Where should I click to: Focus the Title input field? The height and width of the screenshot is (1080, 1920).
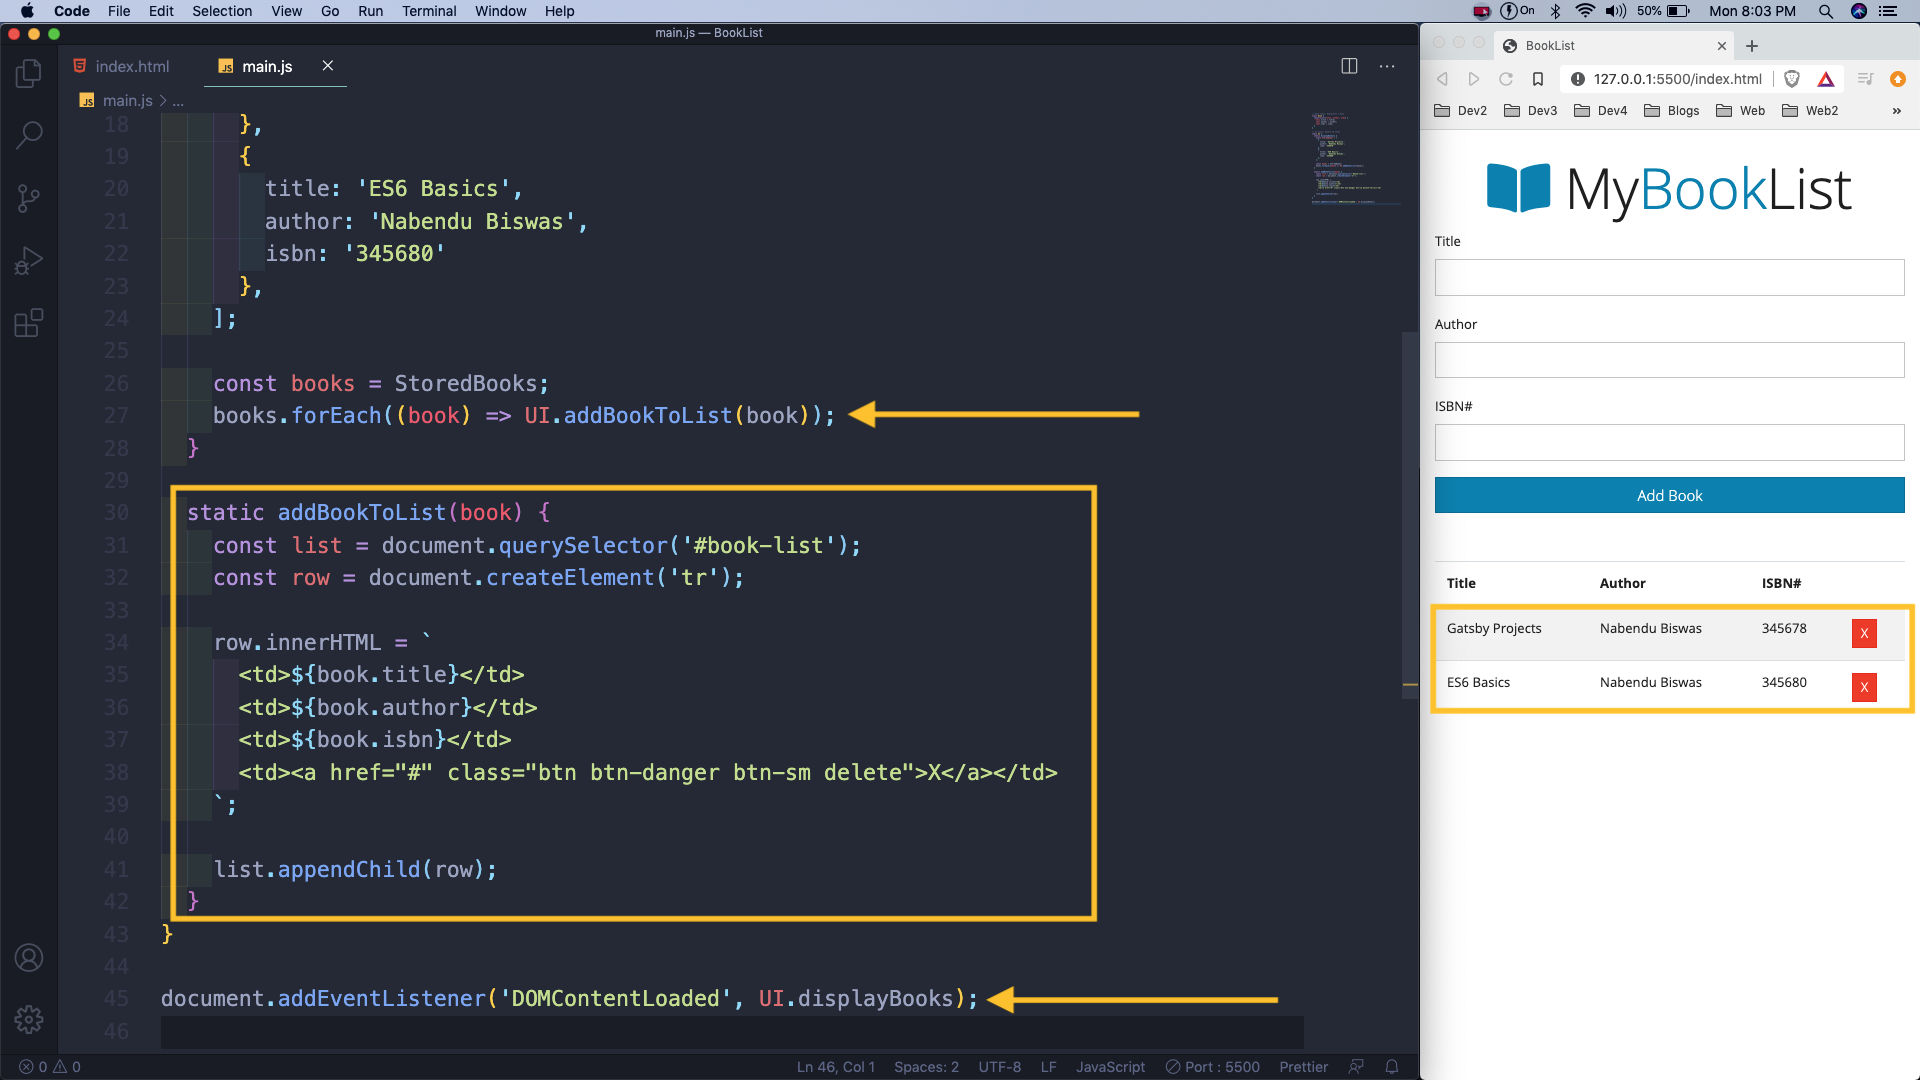[1669, 277]
